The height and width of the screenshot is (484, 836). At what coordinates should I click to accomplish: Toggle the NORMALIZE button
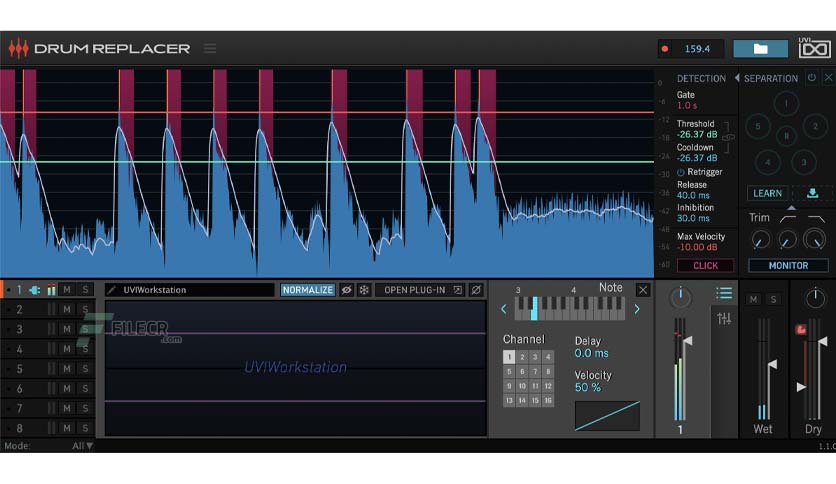click(308, 290)
